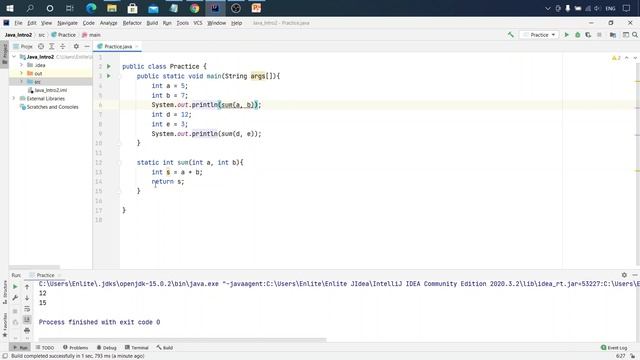Open the VCS menu
Screen dimensions: 640x360
coord(198,23)
